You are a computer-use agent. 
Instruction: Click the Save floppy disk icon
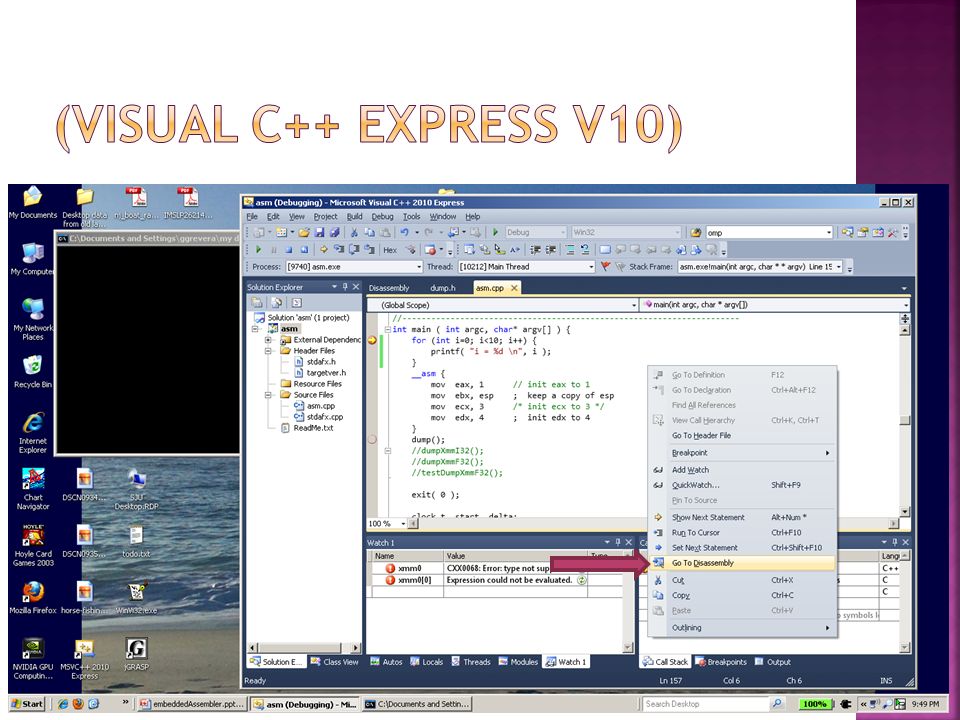319,233
